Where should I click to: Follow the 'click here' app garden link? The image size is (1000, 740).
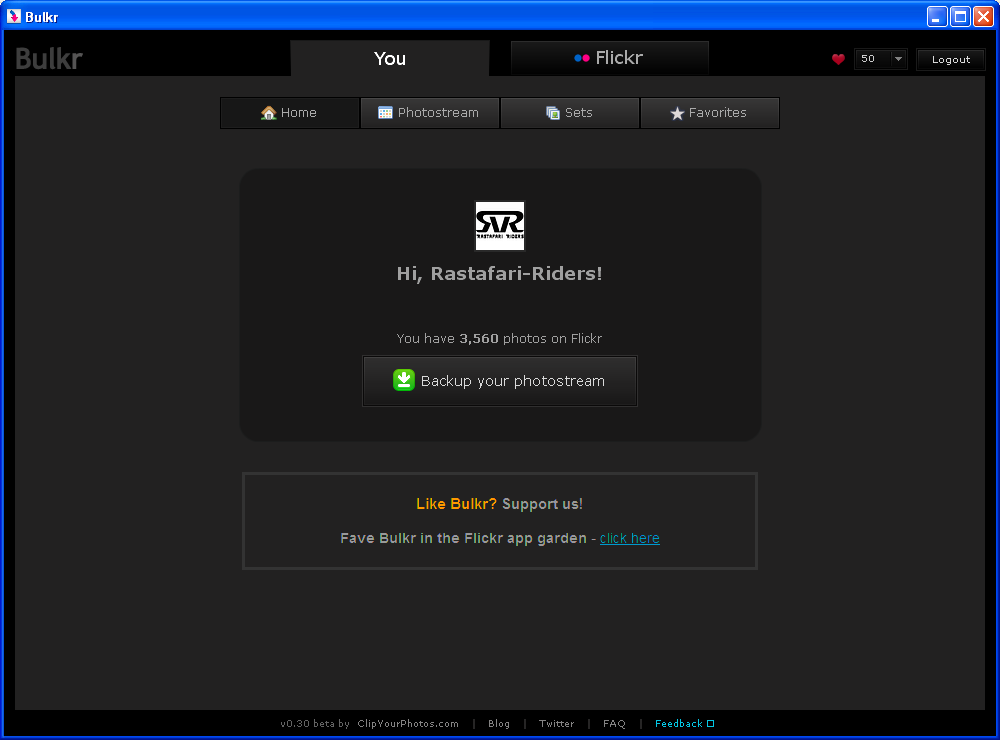(x=629, y=538)
